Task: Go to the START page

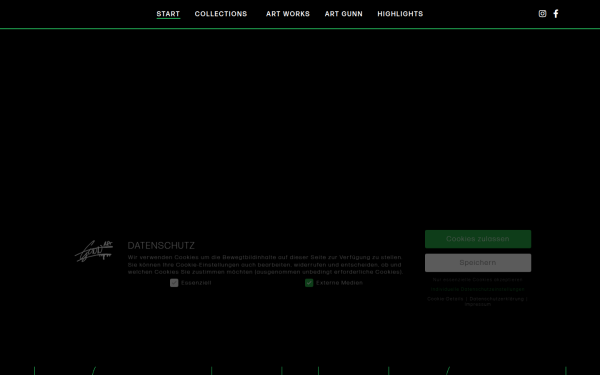Action: [x=168, y=14]
